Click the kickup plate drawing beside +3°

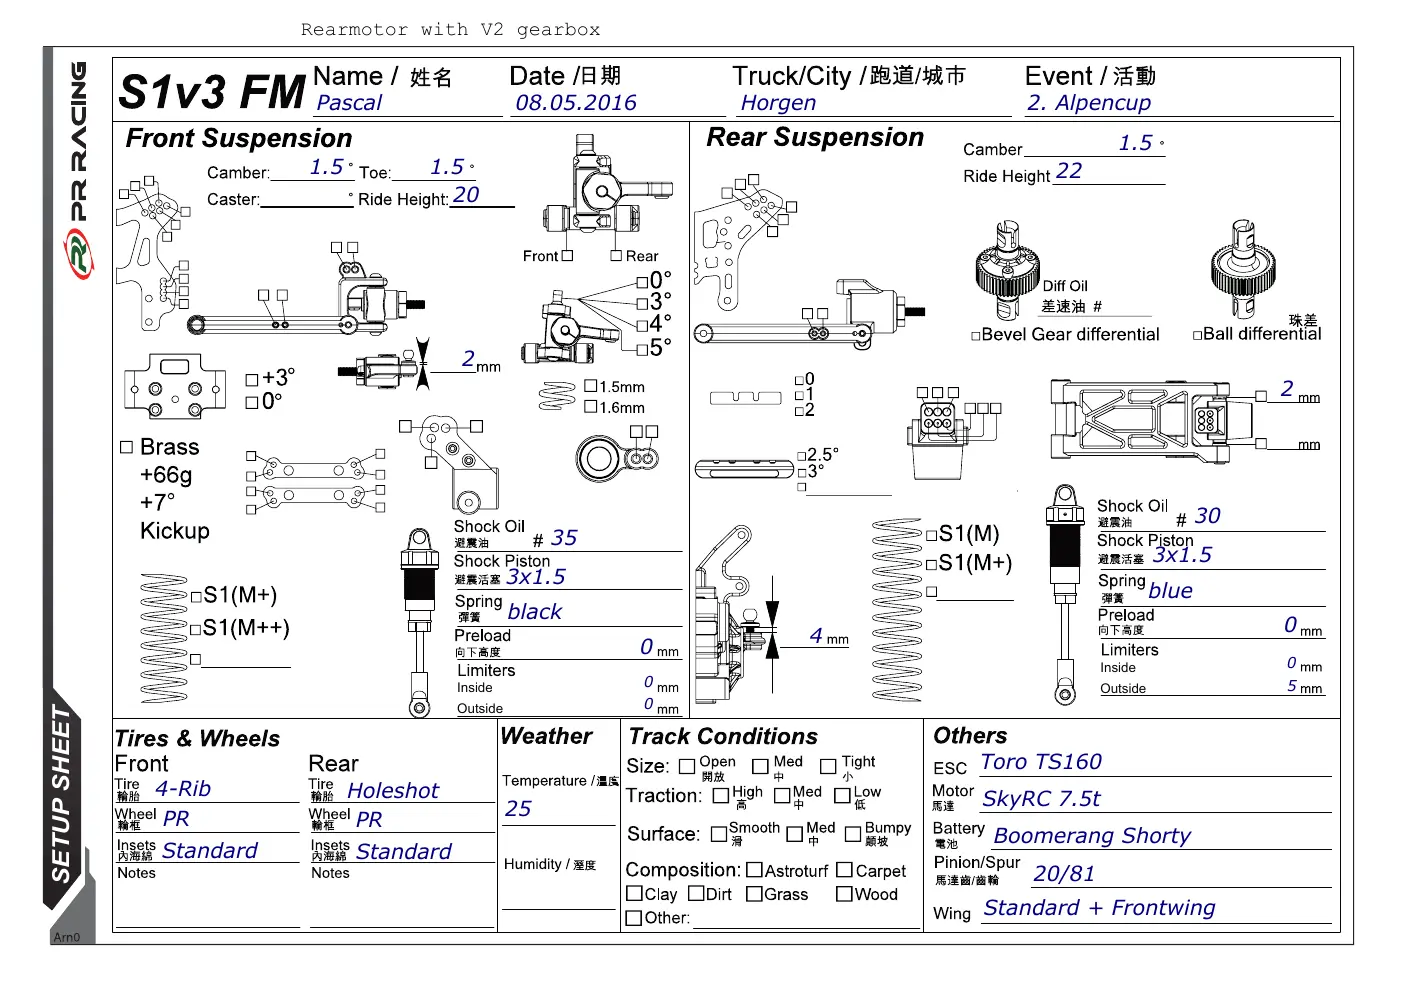176,386
